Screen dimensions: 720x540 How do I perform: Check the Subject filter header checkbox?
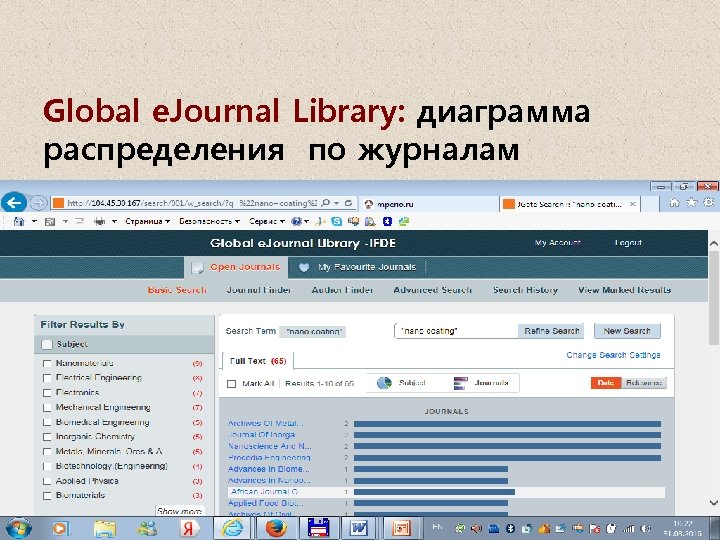tap(47, 344)
